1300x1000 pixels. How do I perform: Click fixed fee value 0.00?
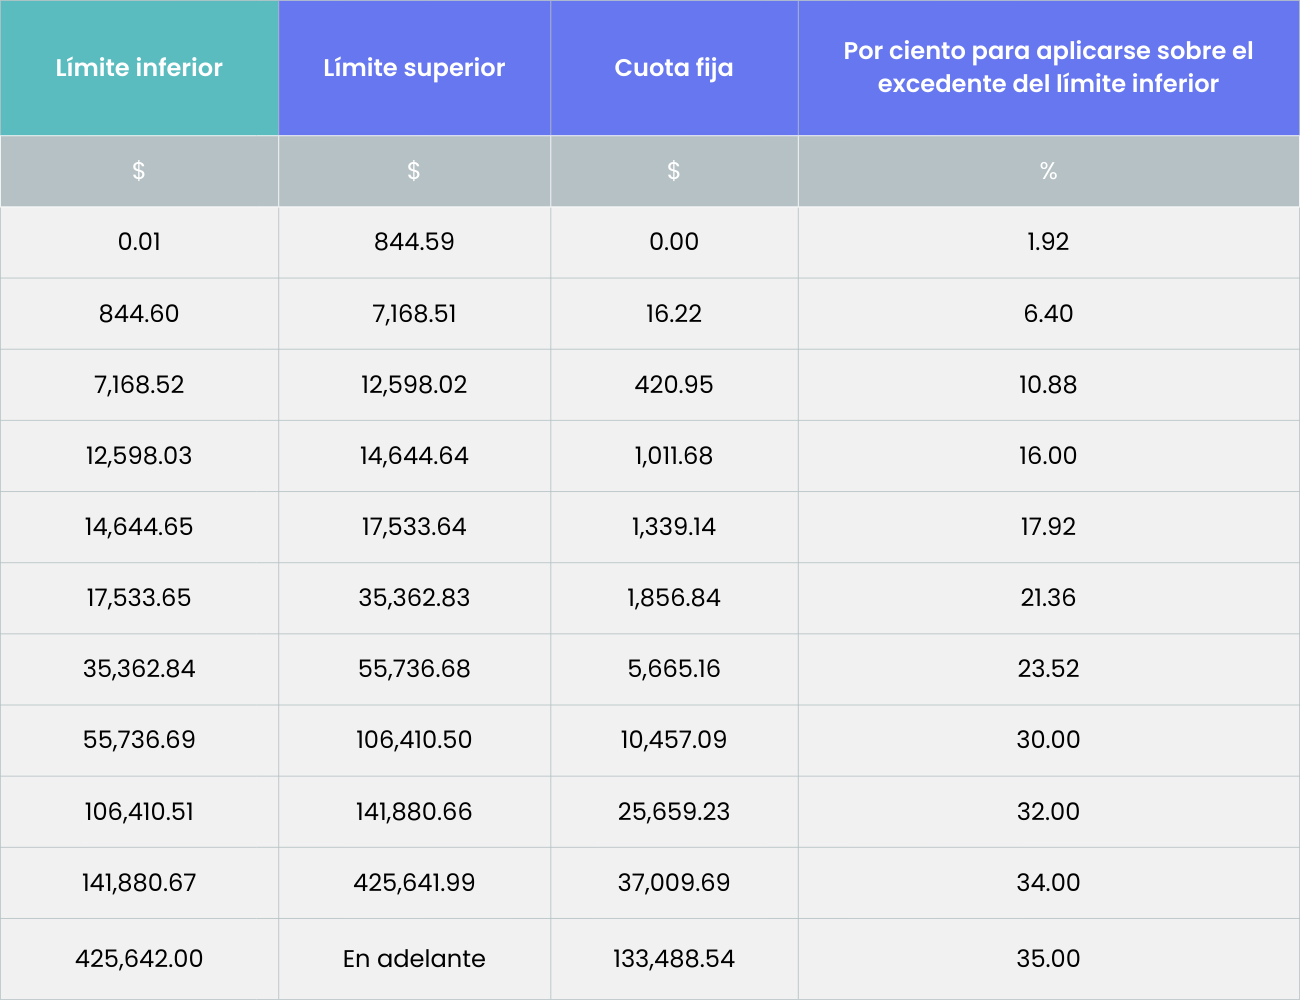coord(674,242)
